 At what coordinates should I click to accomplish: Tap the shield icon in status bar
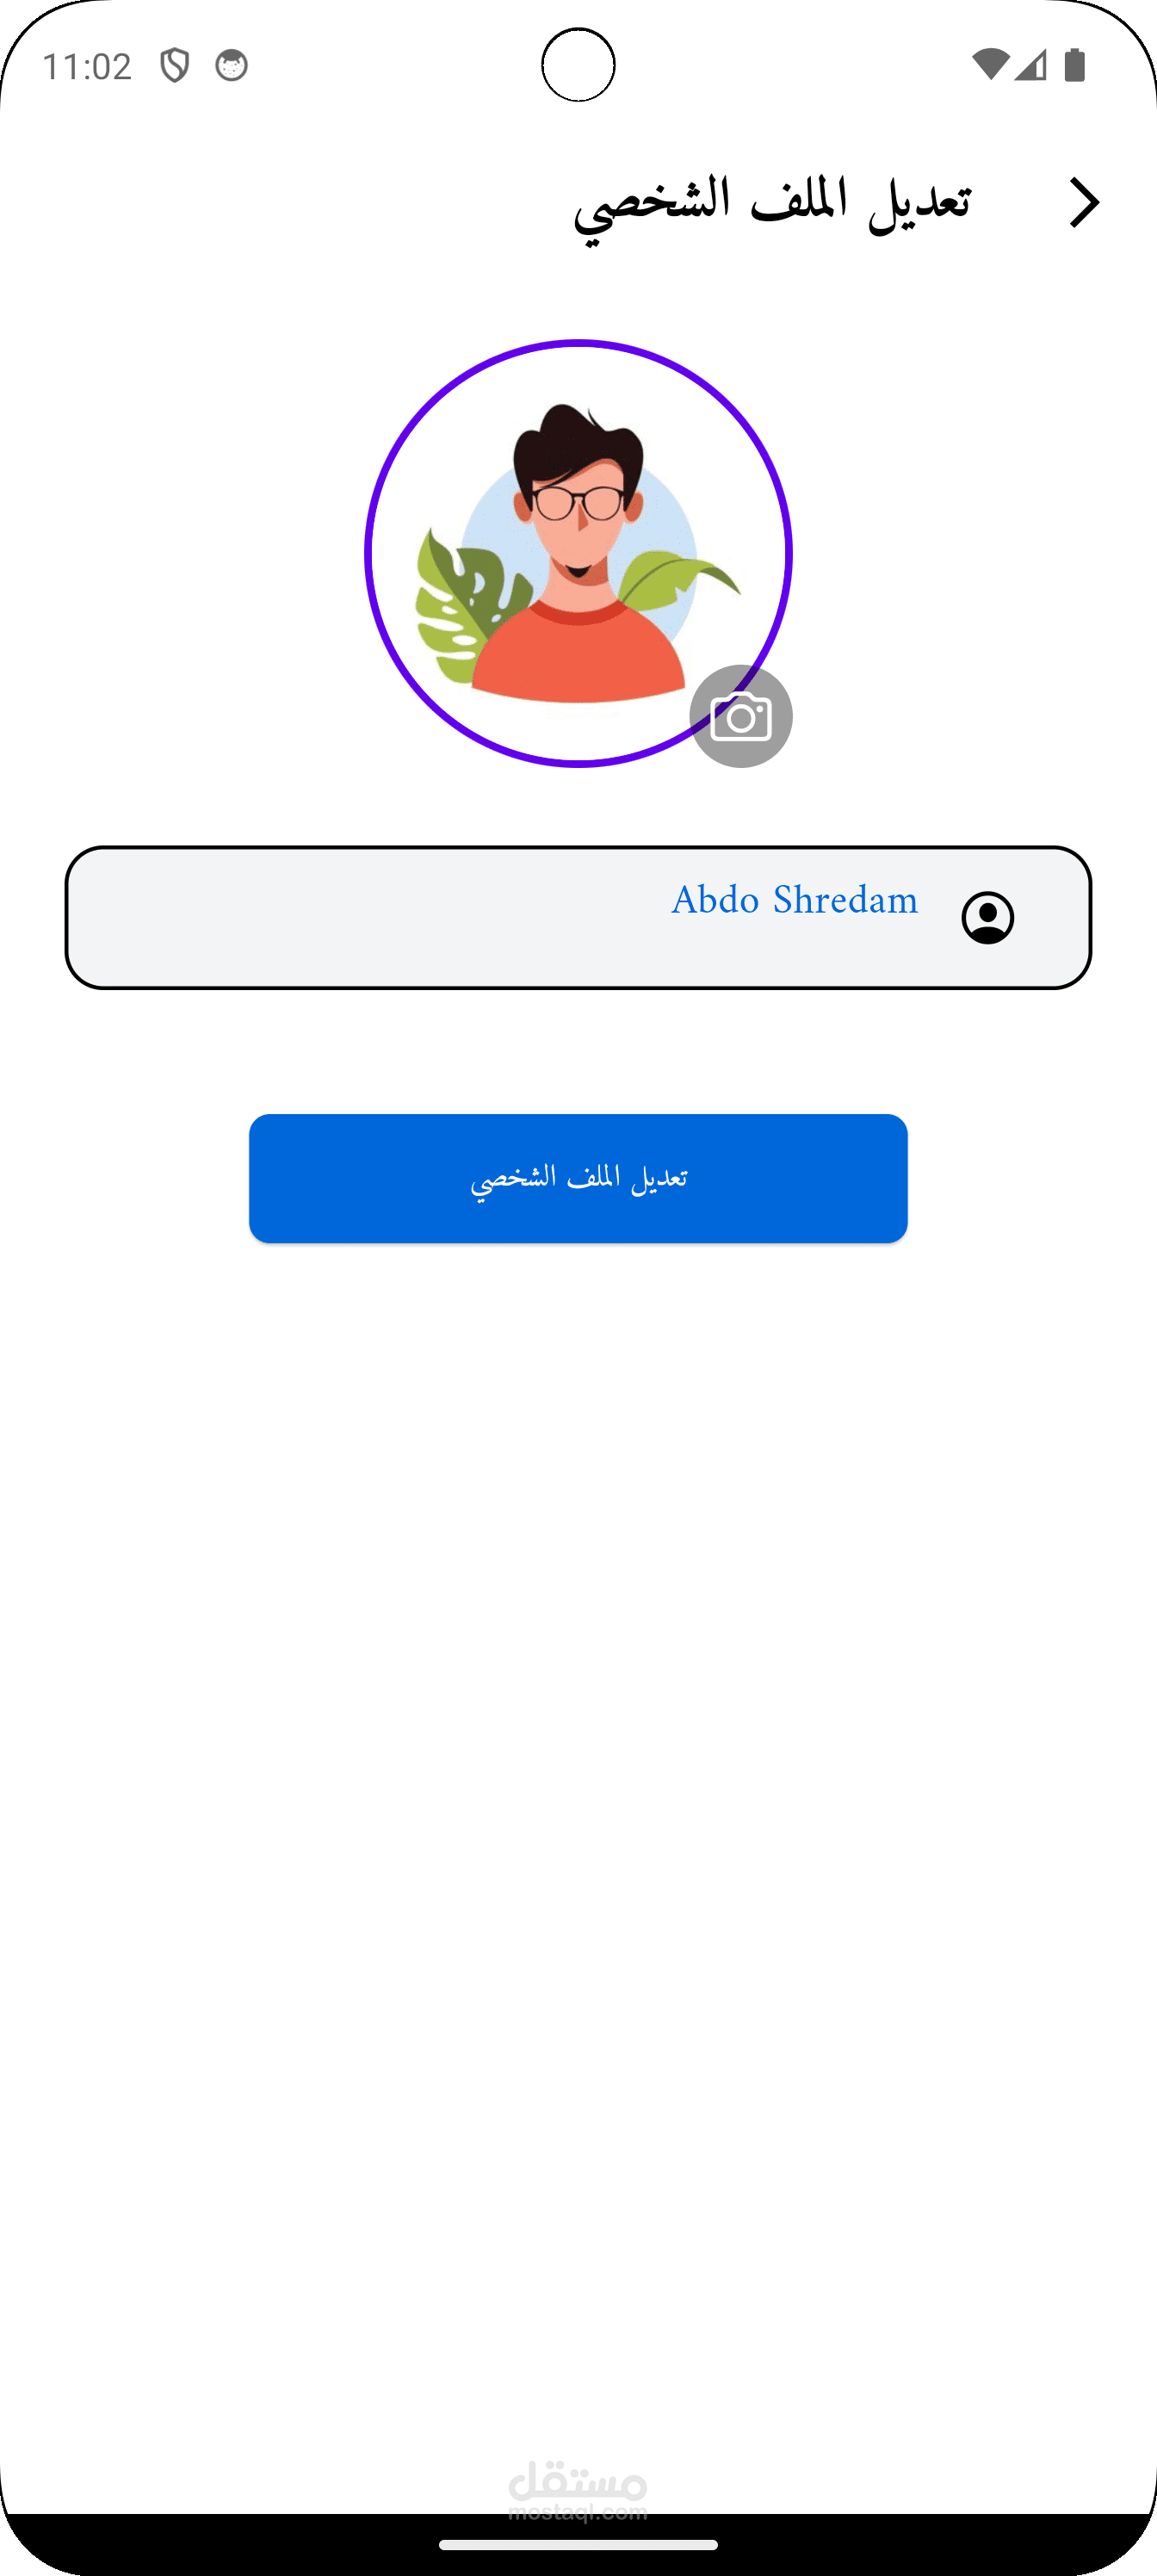click(175, 66)
